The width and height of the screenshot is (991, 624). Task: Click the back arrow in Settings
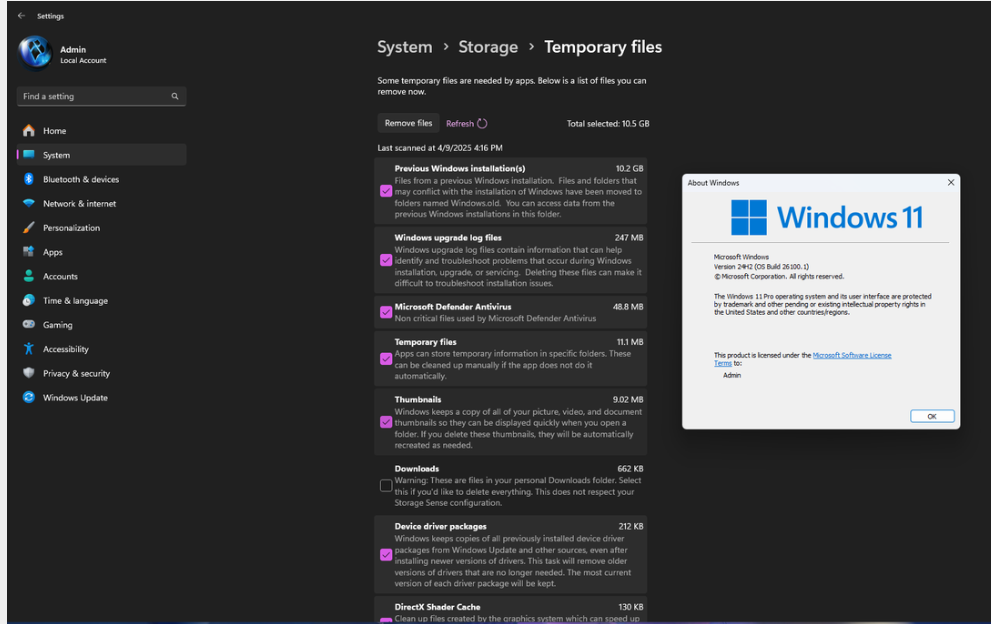tap(21, 16)
